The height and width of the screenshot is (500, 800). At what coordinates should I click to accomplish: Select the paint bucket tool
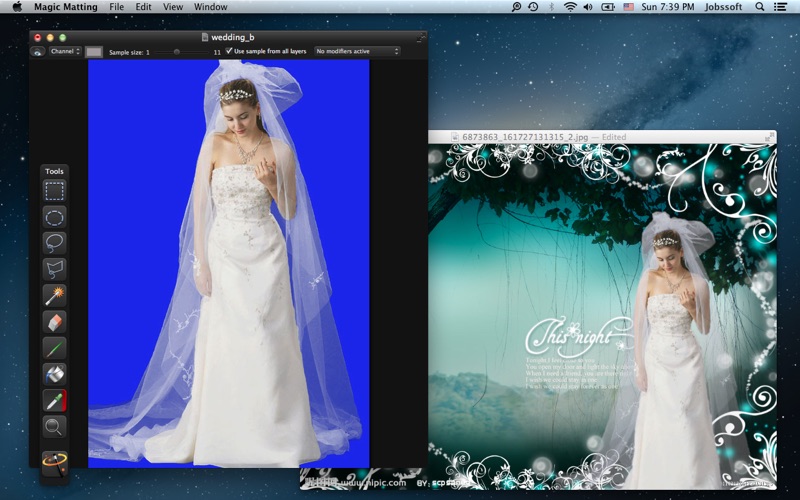pos(54,374)
